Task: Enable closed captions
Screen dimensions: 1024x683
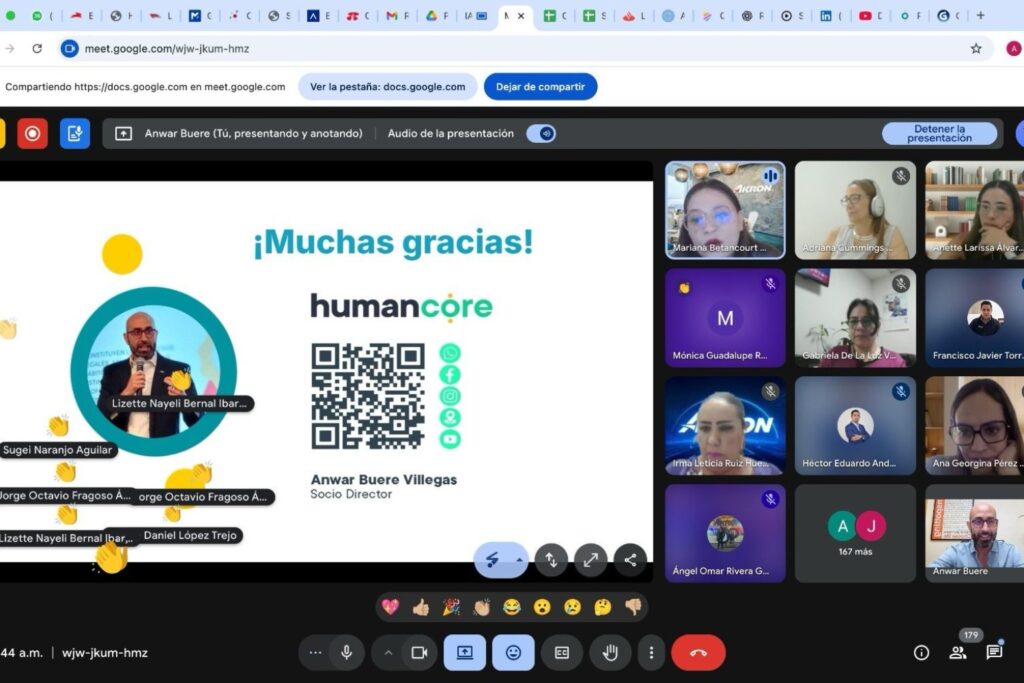Action: (x=561, y=652)
